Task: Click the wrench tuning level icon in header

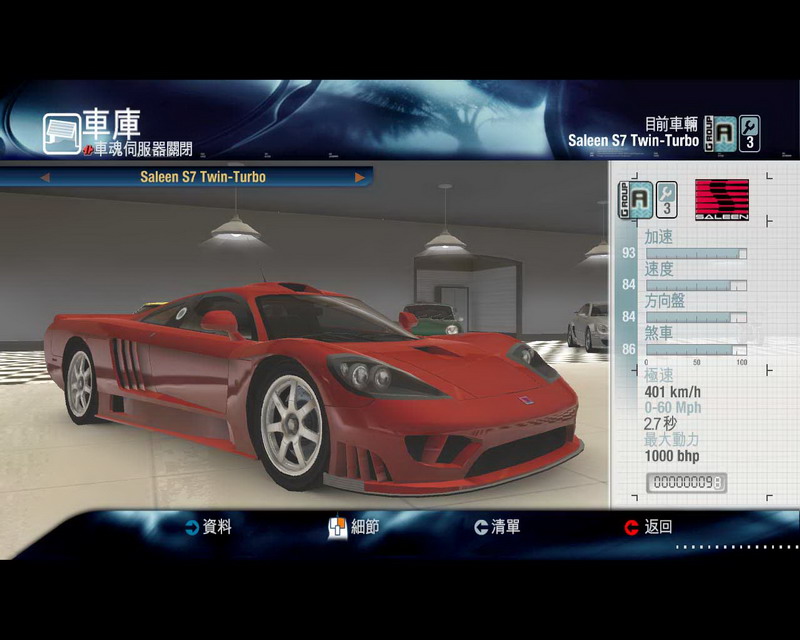Action: tap(748, 133)
